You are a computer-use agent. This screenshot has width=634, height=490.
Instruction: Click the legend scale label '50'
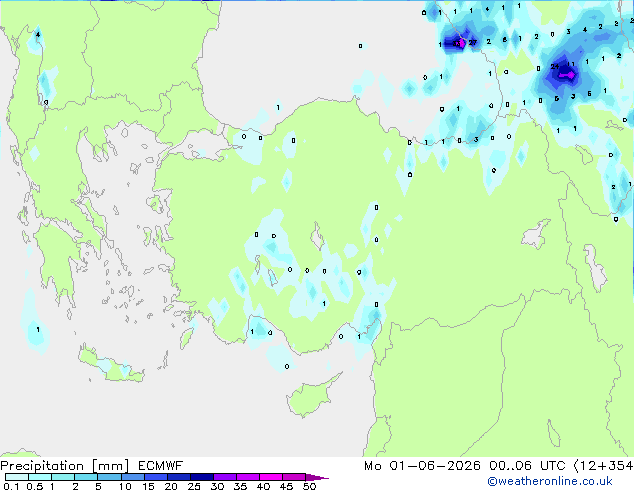pyautogui.click(x=309, y=486)
